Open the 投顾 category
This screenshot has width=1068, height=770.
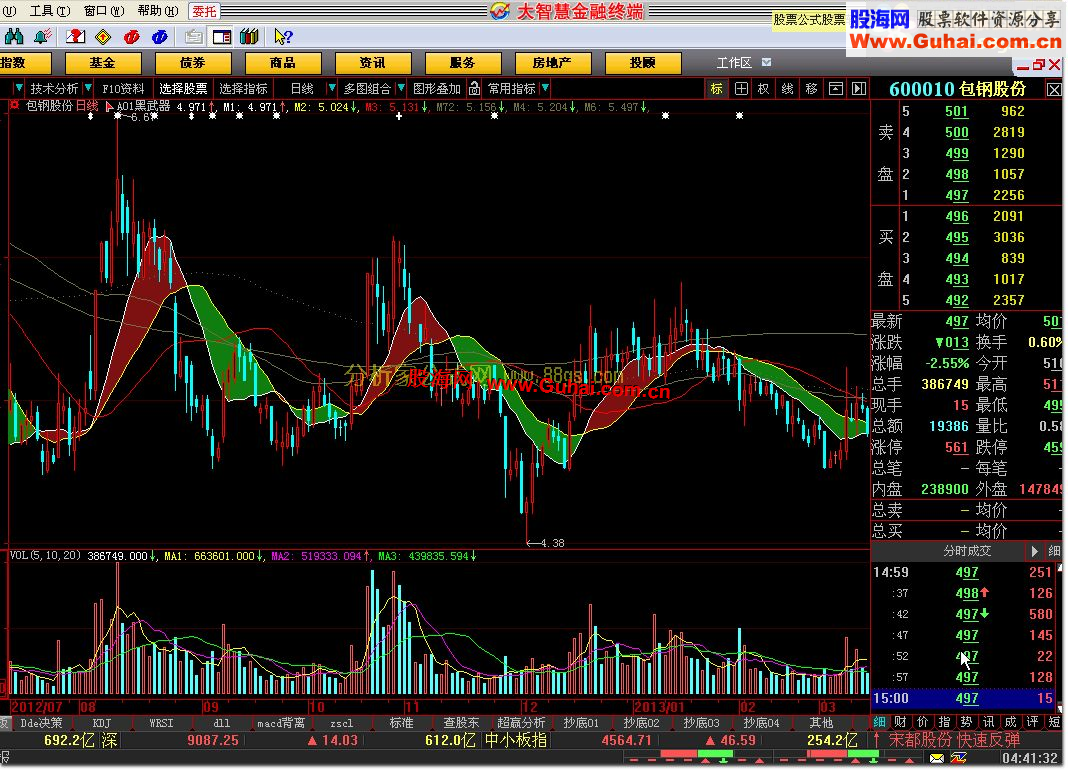click(642, 63)
